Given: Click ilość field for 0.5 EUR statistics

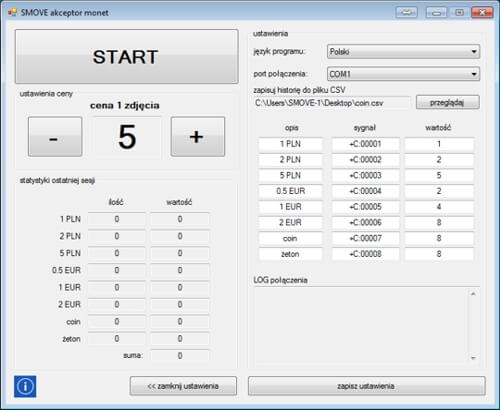Looking at the screenshot, I should pyautogui.click(x=117, y=270).
